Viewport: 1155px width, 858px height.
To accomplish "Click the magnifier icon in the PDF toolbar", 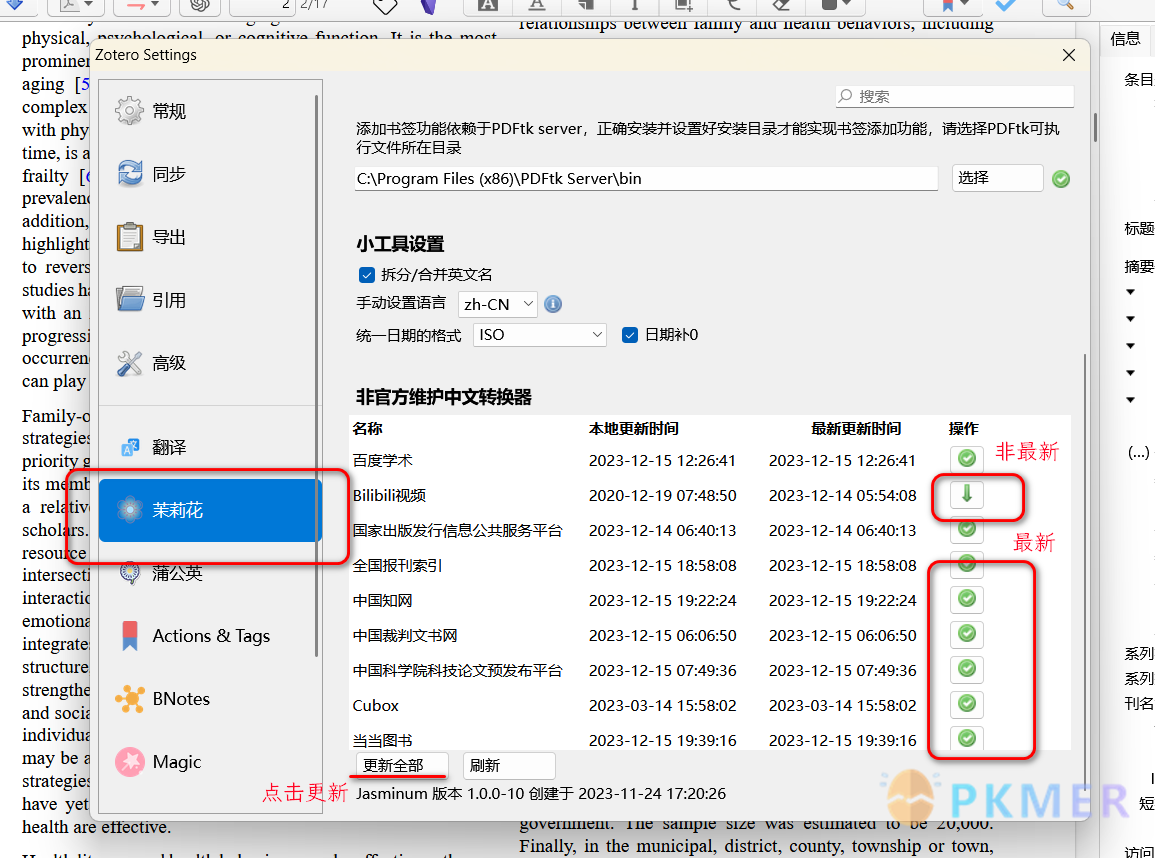I will (x=1065, y=6).
